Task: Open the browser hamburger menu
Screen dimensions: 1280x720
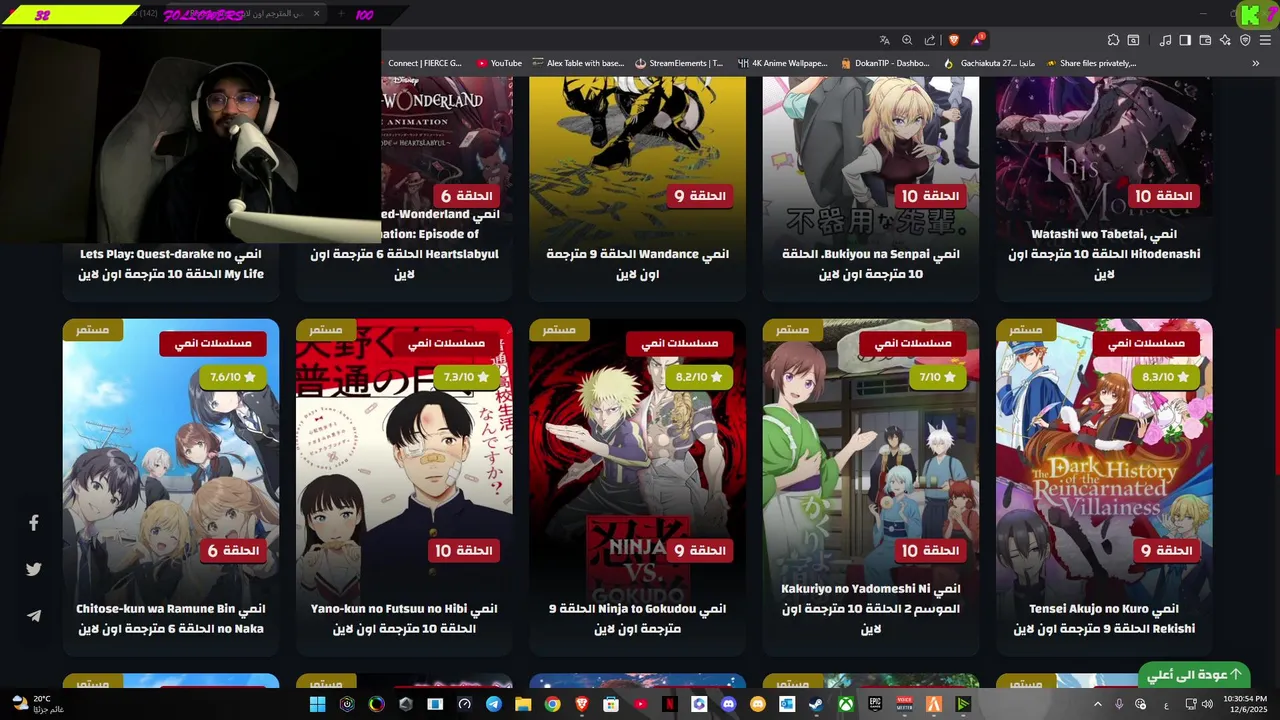Action: [1266, 40]
